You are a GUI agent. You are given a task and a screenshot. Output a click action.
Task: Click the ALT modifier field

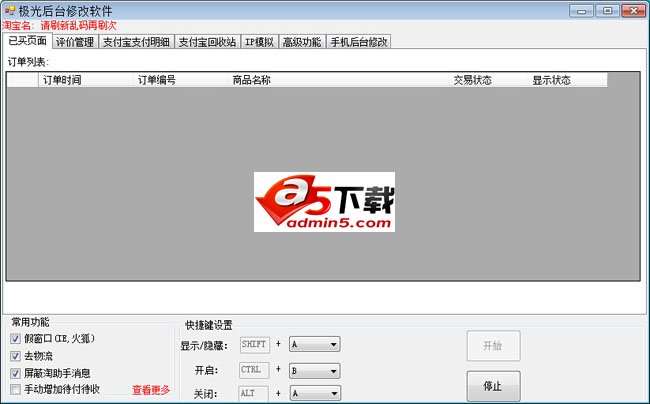coord(253,393)
